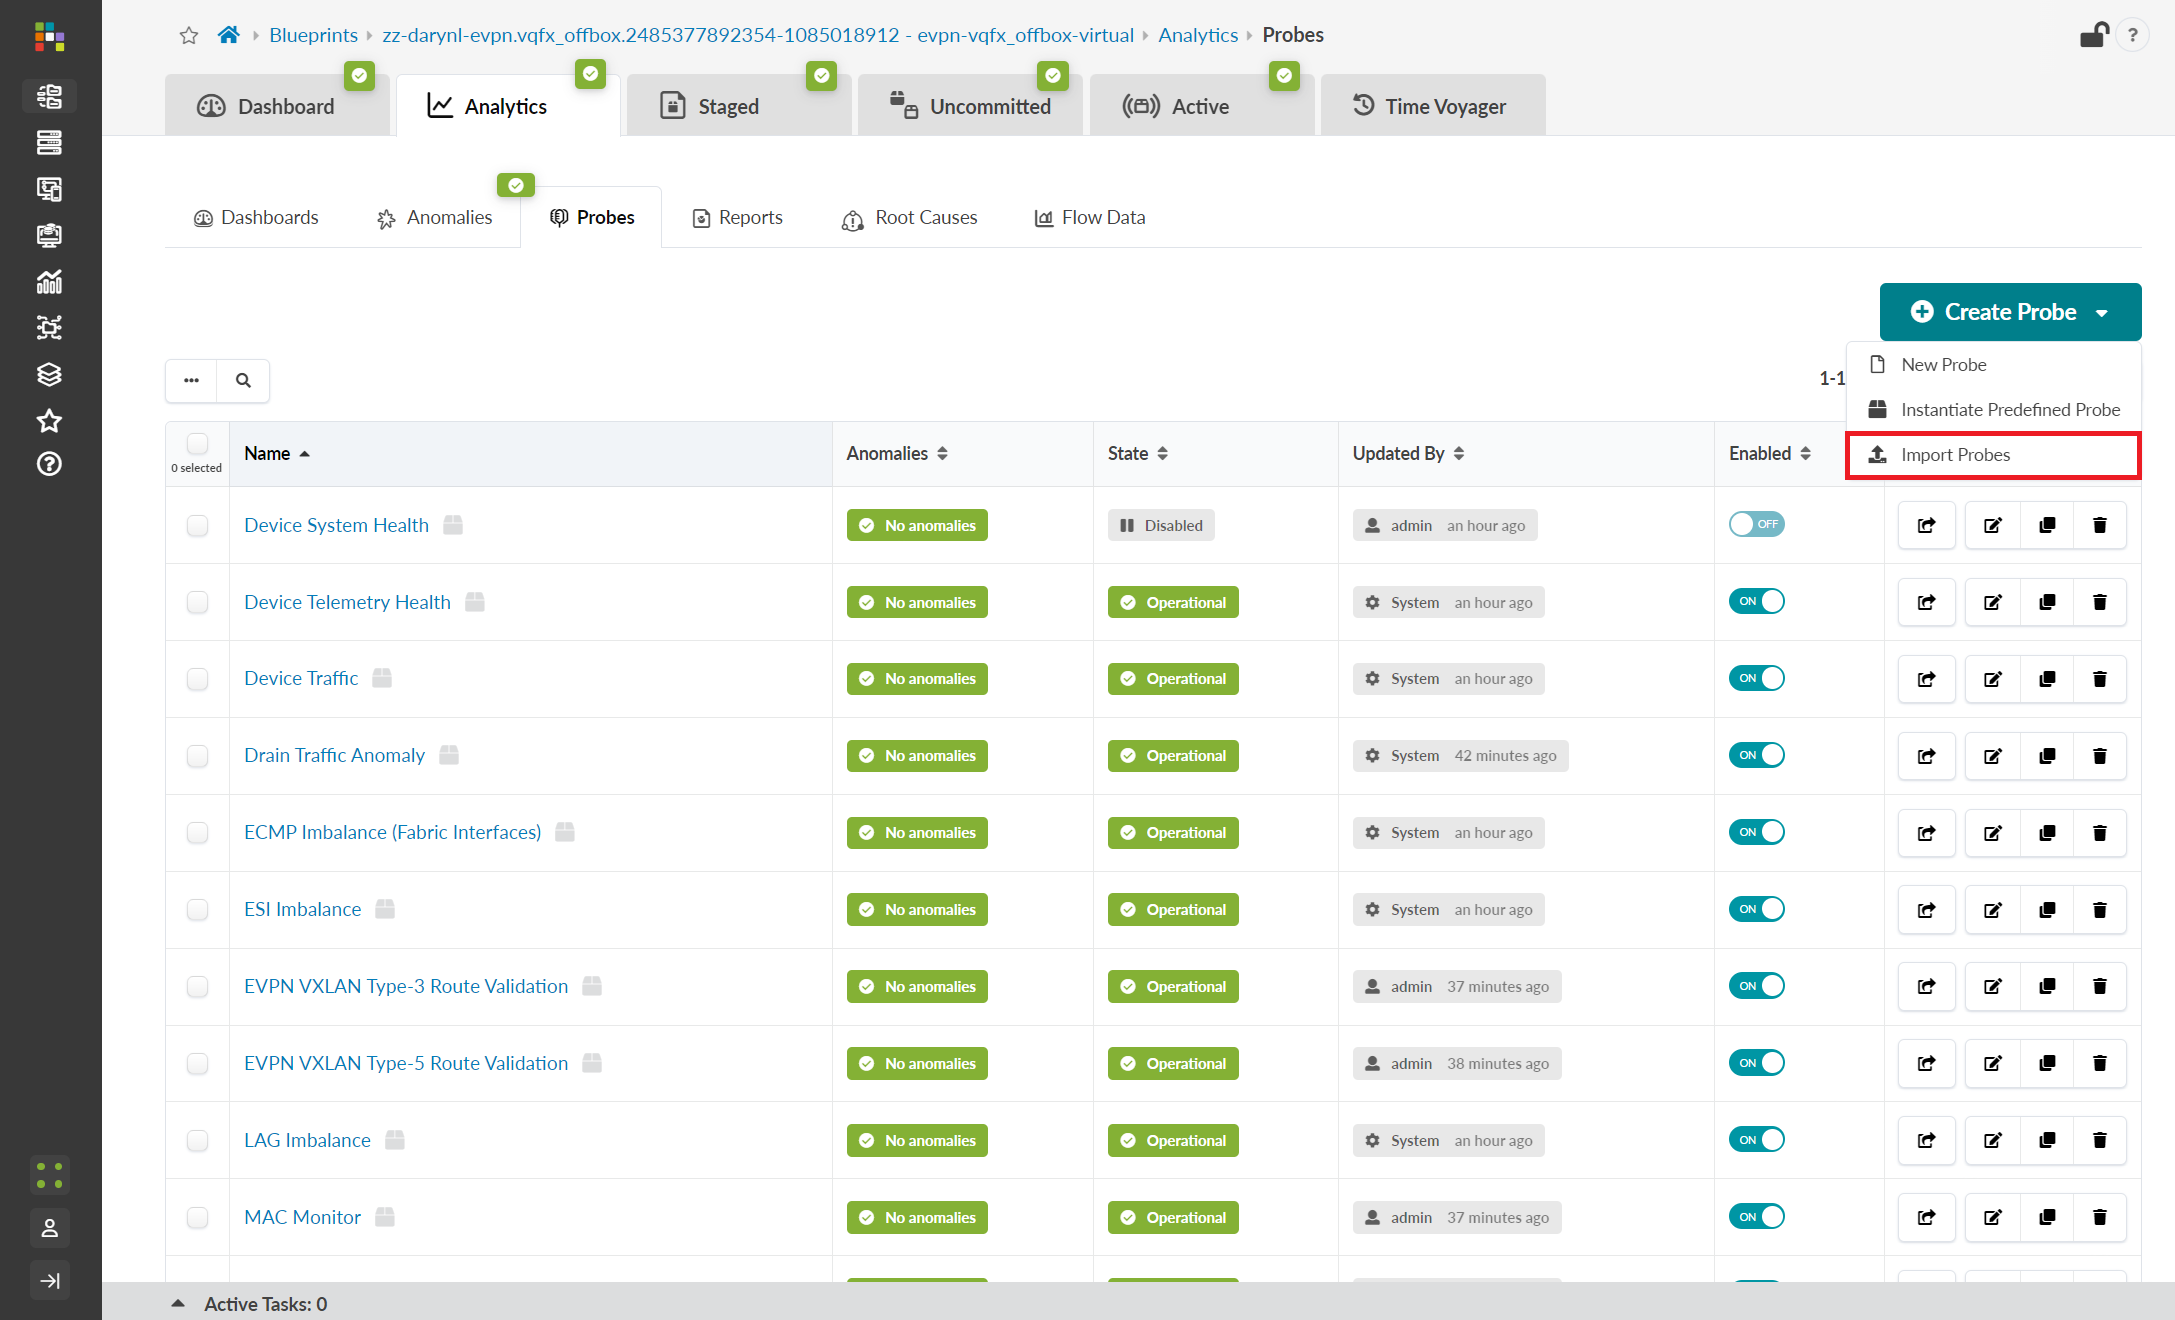
Task: Choose Instantiate Predefined Probe menu entry
Action: tap(2009, 409)
